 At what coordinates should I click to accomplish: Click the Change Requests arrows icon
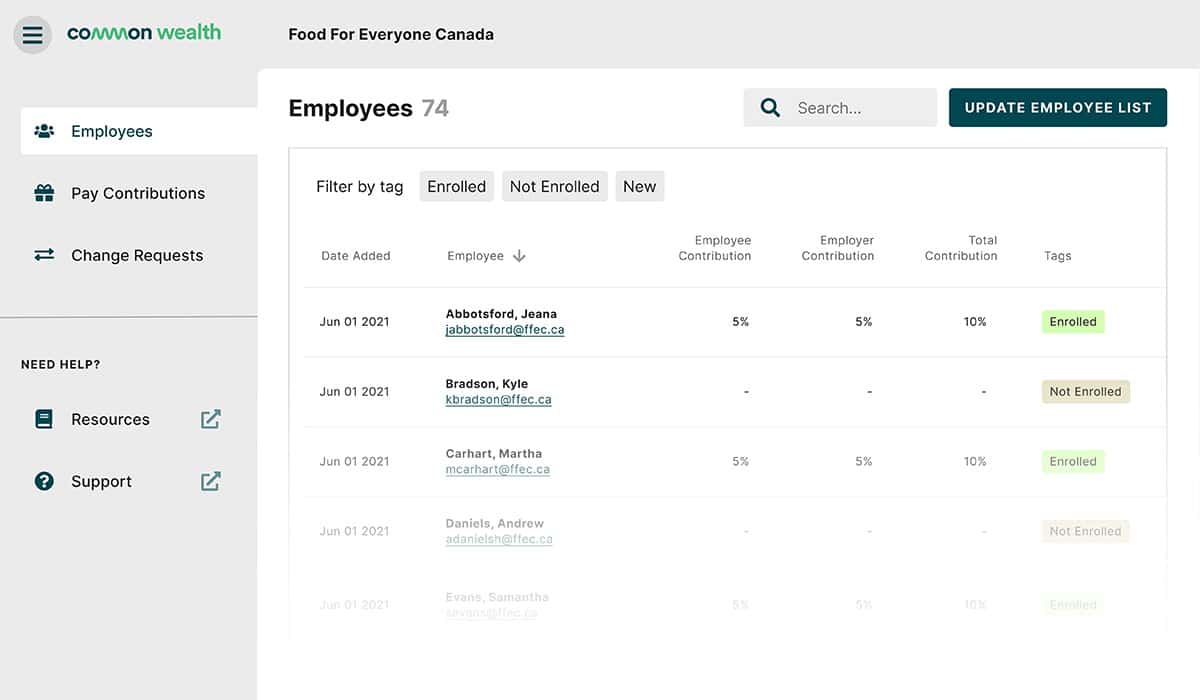pyautogui.click(x=44, y=255)
